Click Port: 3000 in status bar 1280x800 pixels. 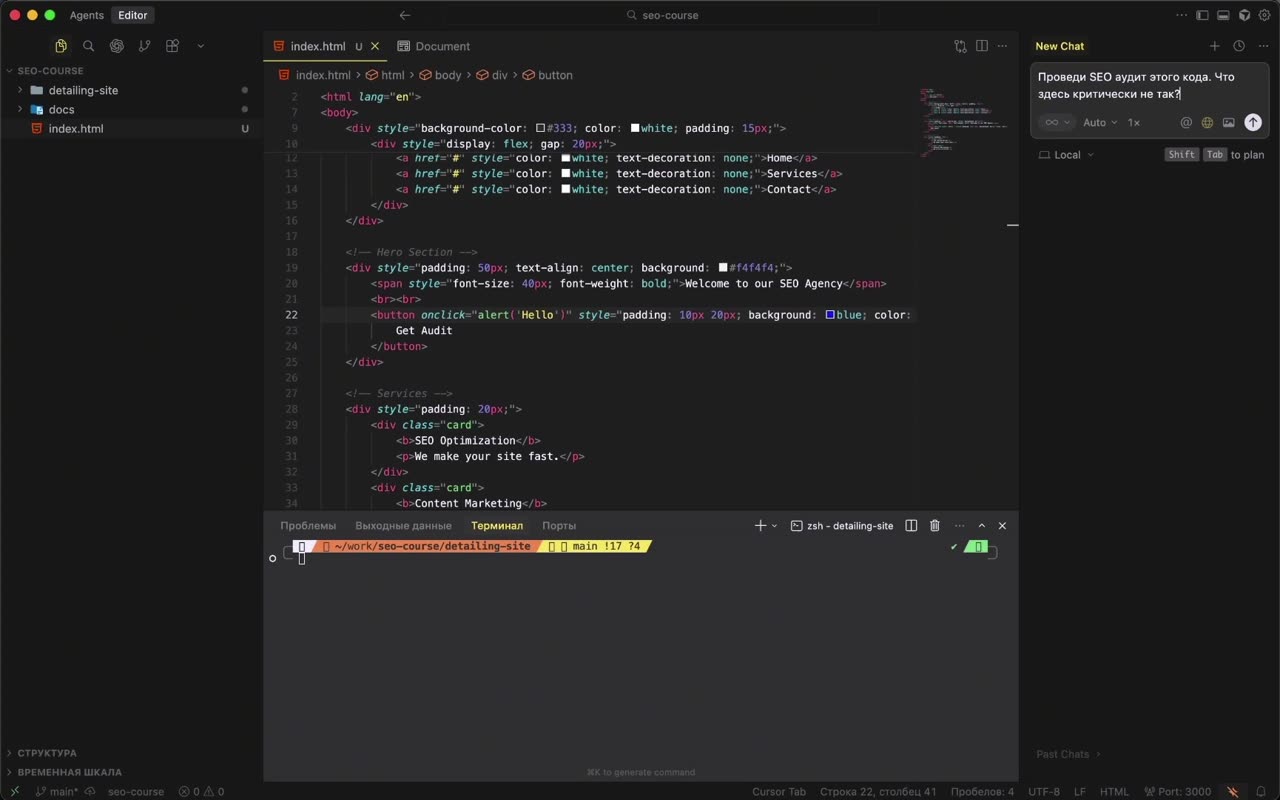1177,792
